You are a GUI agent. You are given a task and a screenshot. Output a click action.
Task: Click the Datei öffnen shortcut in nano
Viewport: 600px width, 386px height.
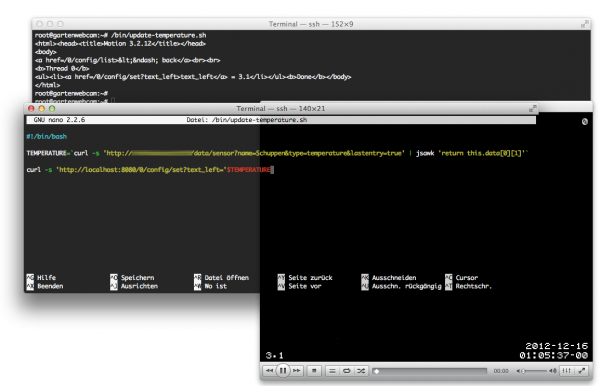tap(222, 278)
